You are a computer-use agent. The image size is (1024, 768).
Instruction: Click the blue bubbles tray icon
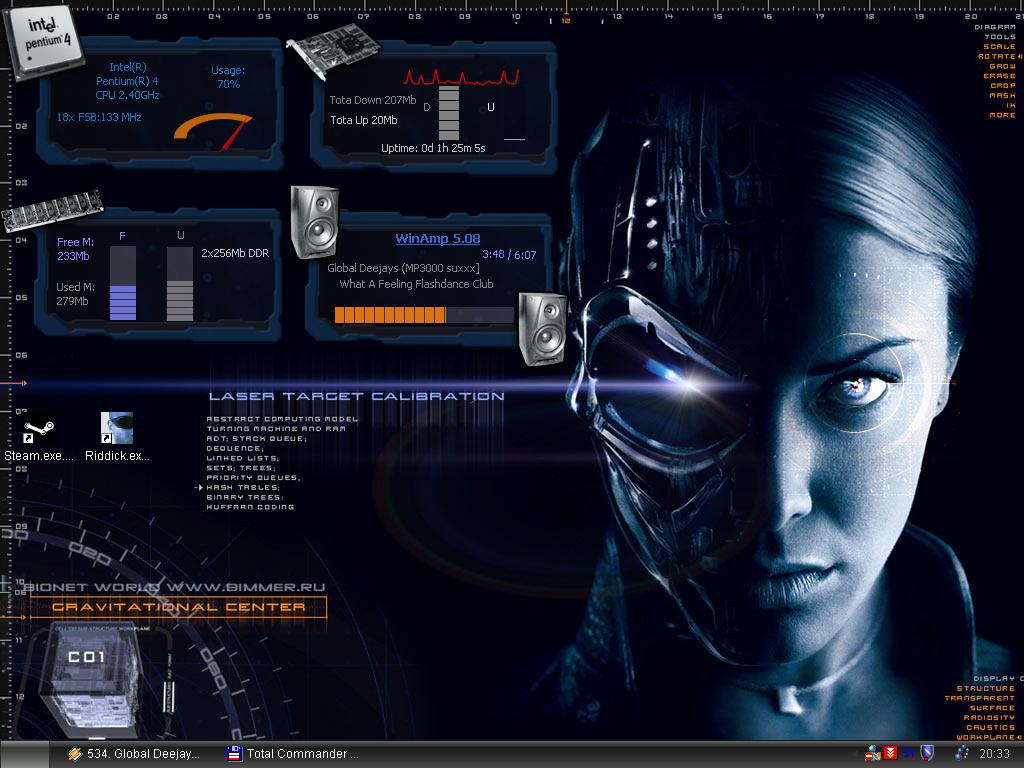961,754
